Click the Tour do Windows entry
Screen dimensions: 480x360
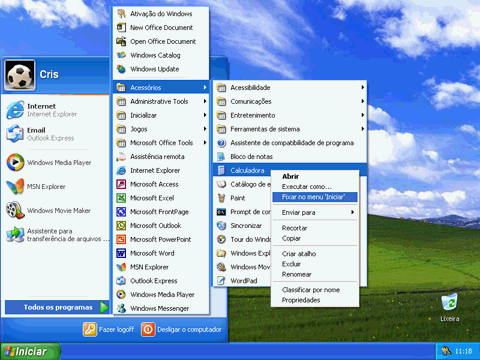coord(243,239)
